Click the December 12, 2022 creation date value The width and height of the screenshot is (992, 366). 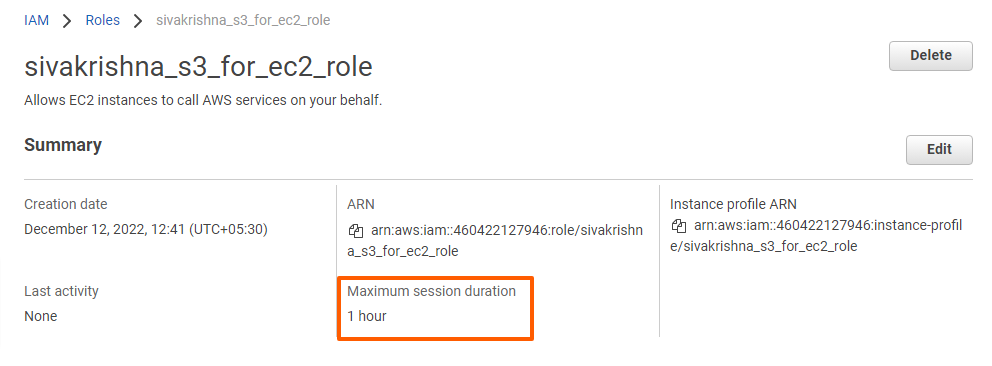click(x=146, y=229)
